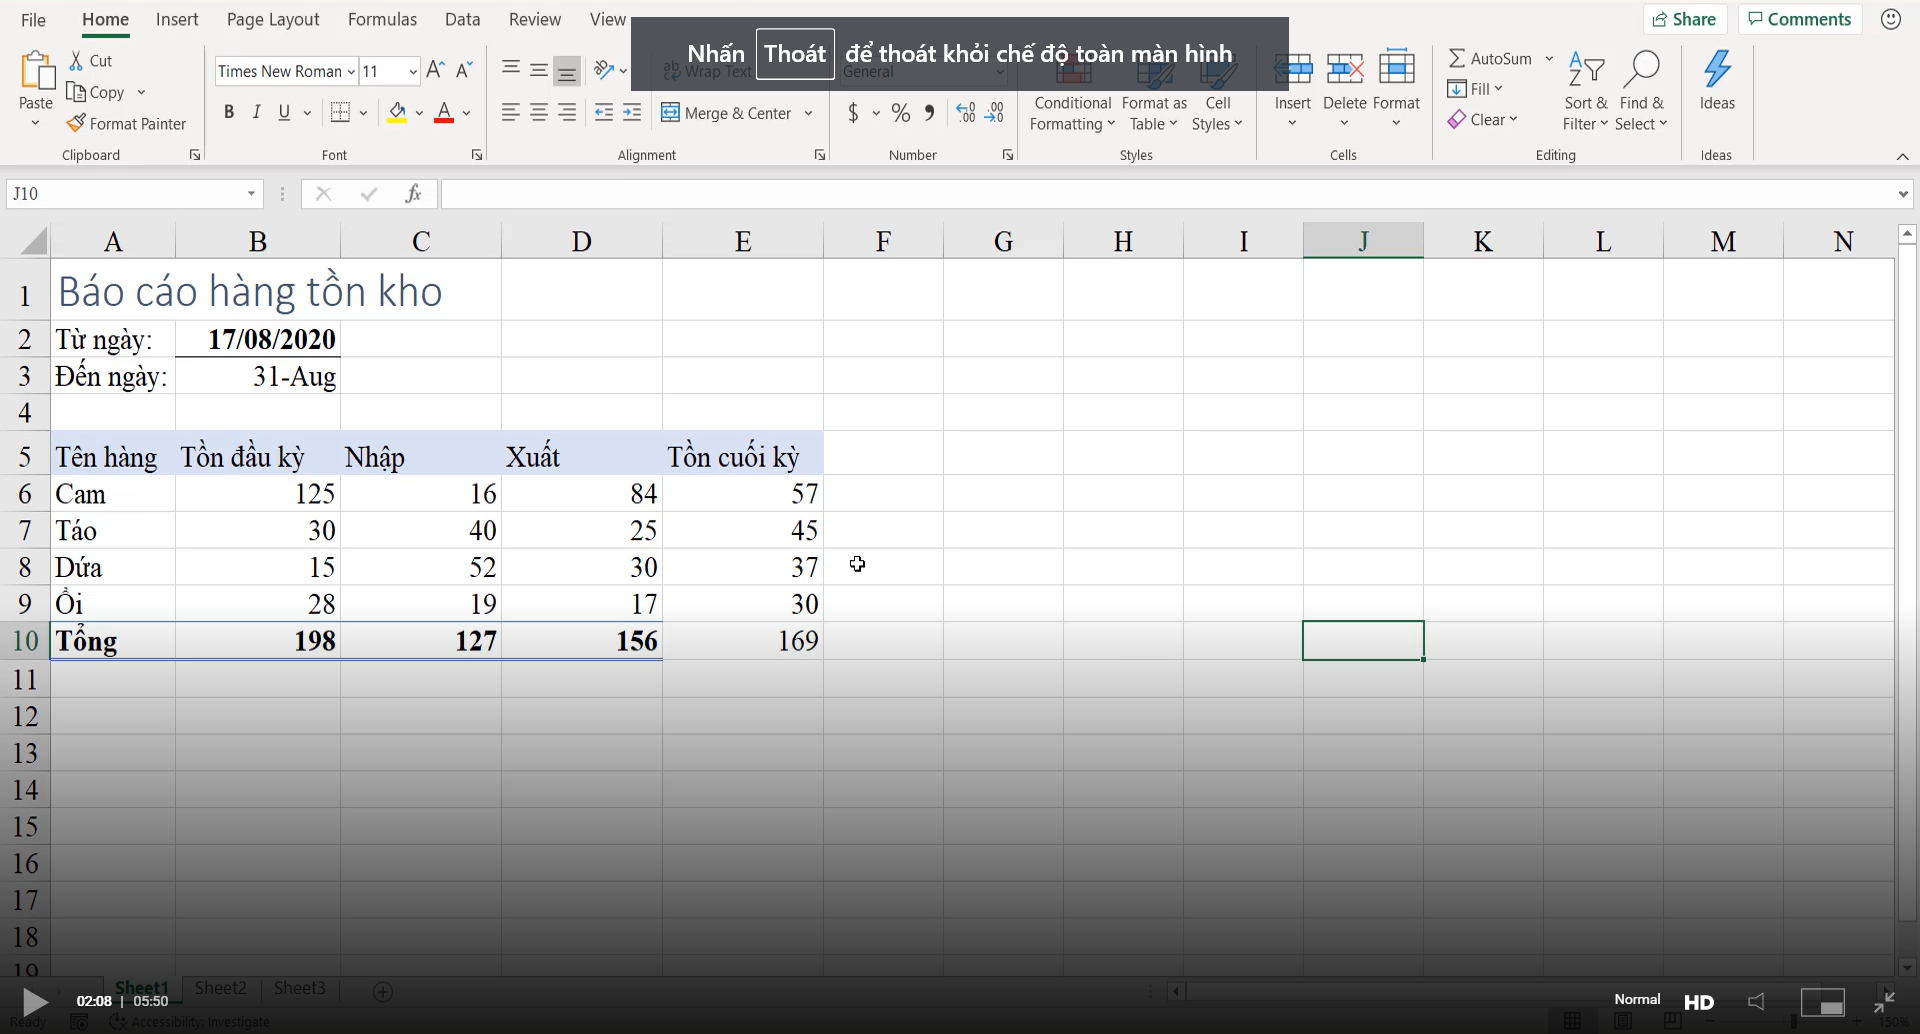Open the feedback smiley face icon
Screen dimensions: 1920x1034
(1891, 19)
